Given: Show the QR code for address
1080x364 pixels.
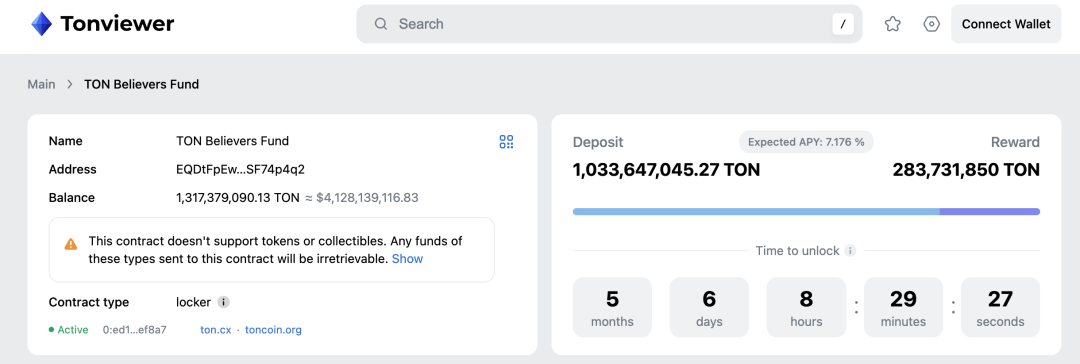Looking at the screenshot, I should tap(506, 142).
